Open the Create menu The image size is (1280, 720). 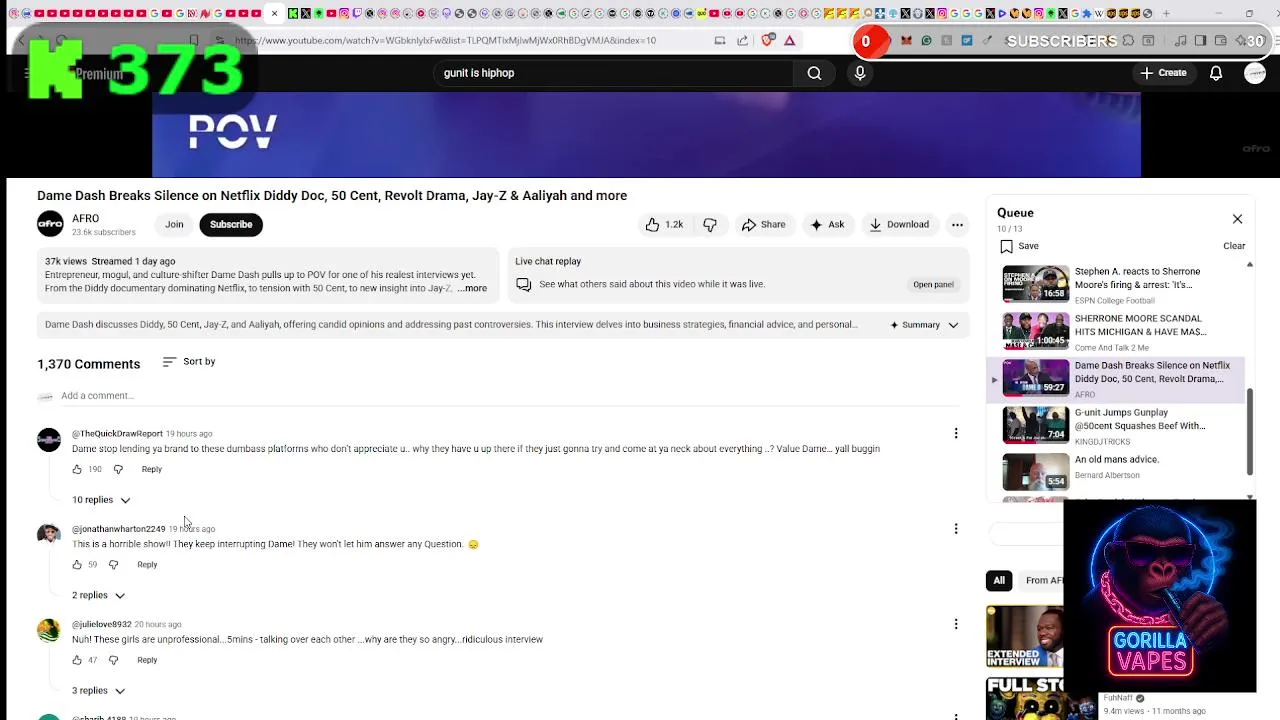point(1164,73)
